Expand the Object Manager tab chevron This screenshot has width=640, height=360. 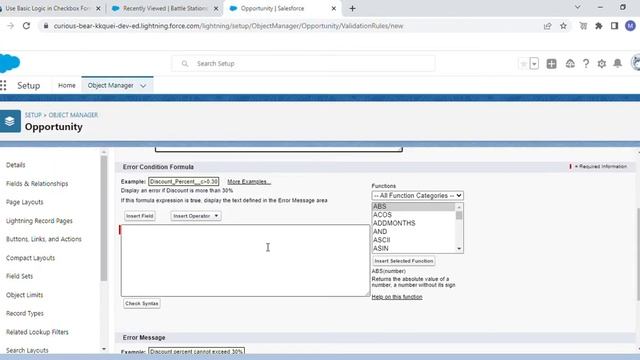tap(143, 86)
